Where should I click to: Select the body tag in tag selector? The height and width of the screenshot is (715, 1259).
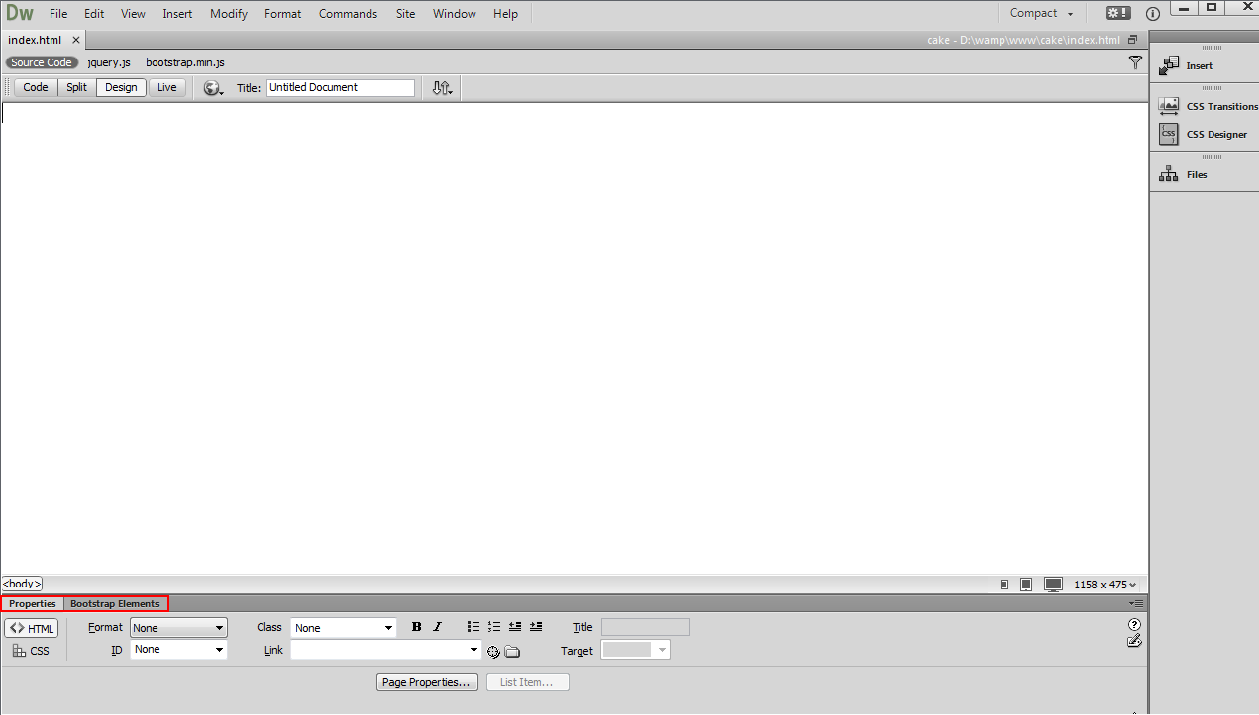pyautogui.click(x=22, y=584)
